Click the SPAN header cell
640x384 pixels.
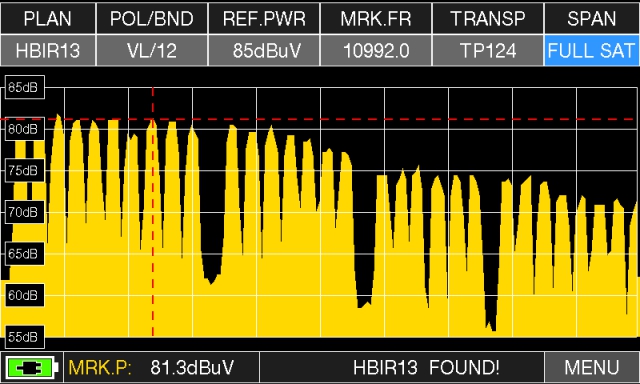pos(592,18)
